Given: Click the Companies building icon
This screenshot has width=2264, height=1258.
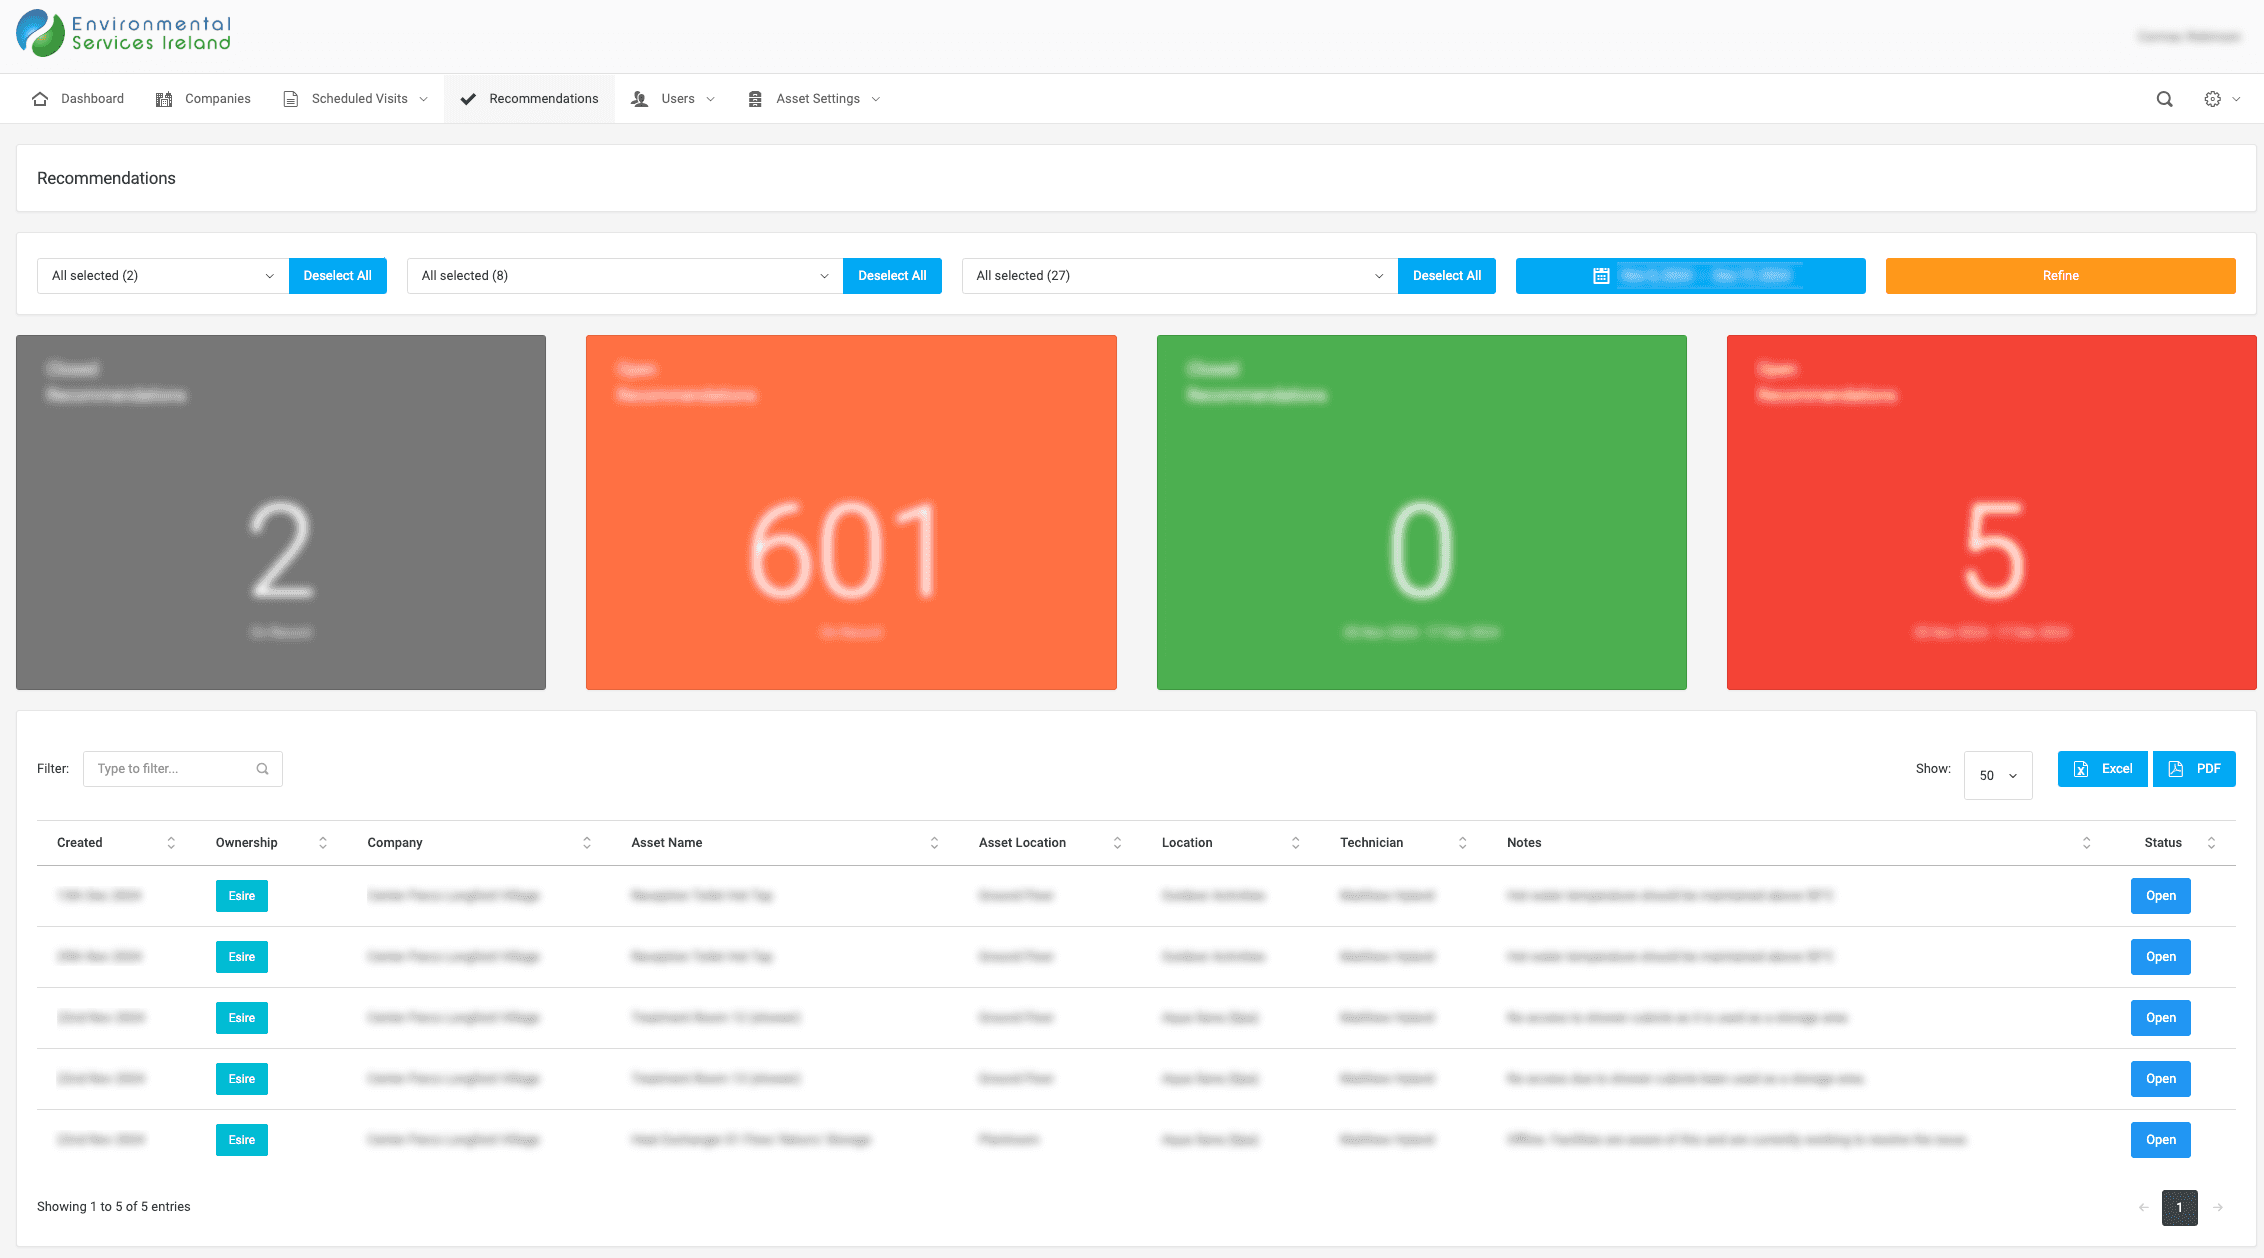Looking at the screenshot, I should (x=164, y=99).
